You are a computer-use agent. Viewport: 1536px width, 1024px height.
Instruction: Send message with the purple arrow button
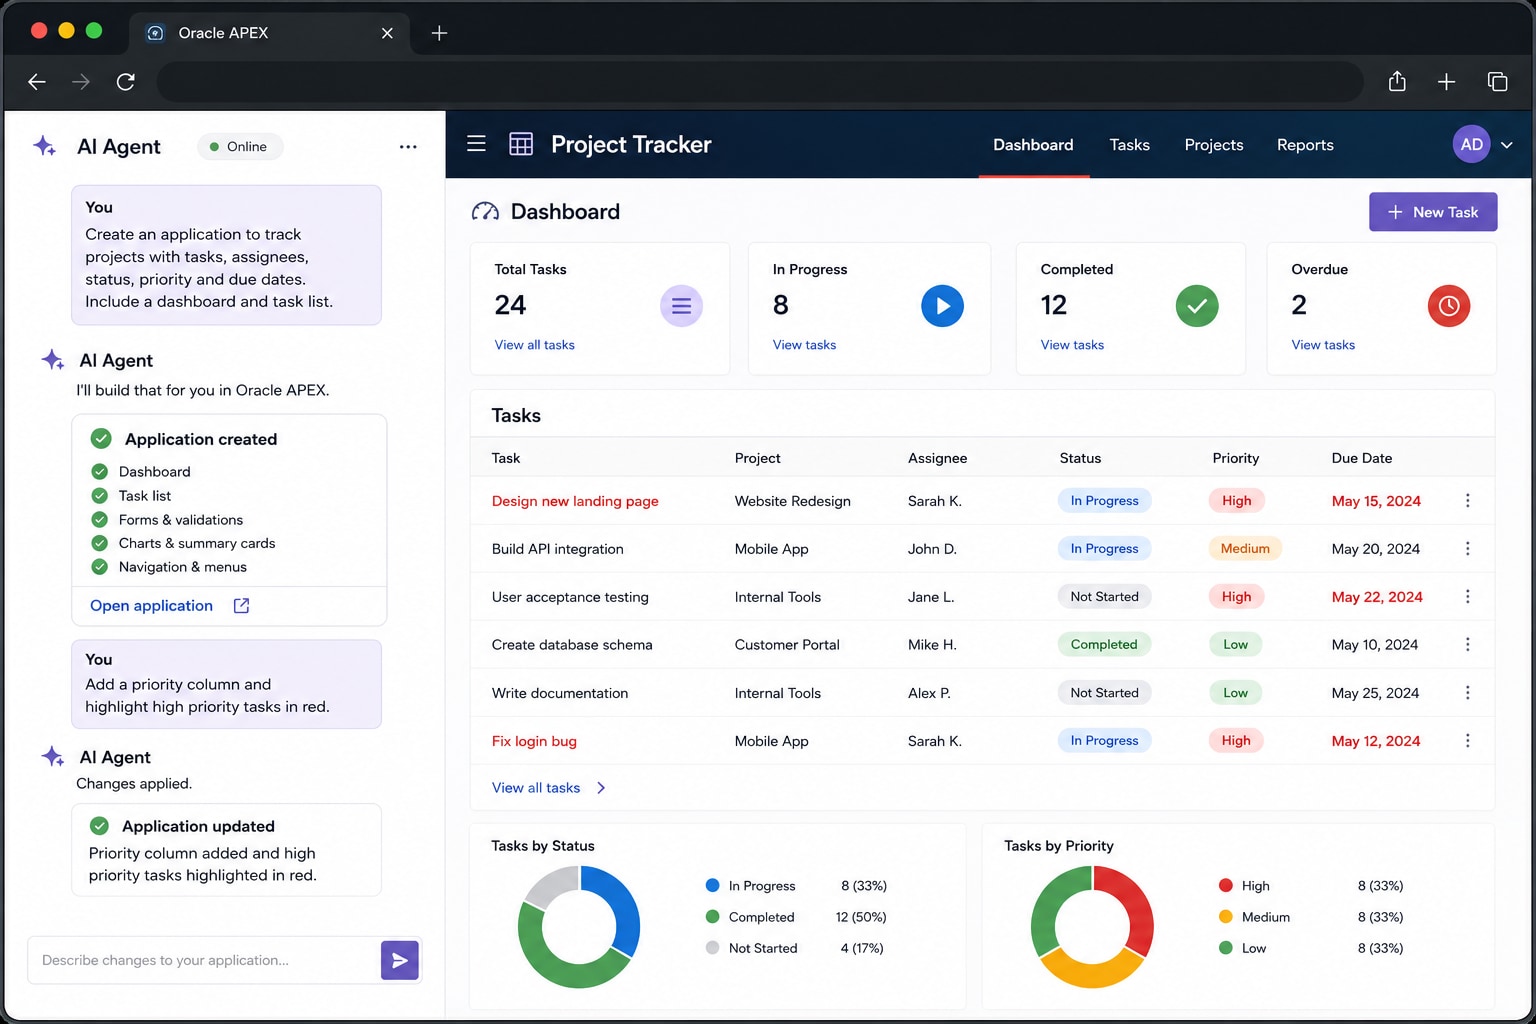pyautogui.click(x=400, y=960)
